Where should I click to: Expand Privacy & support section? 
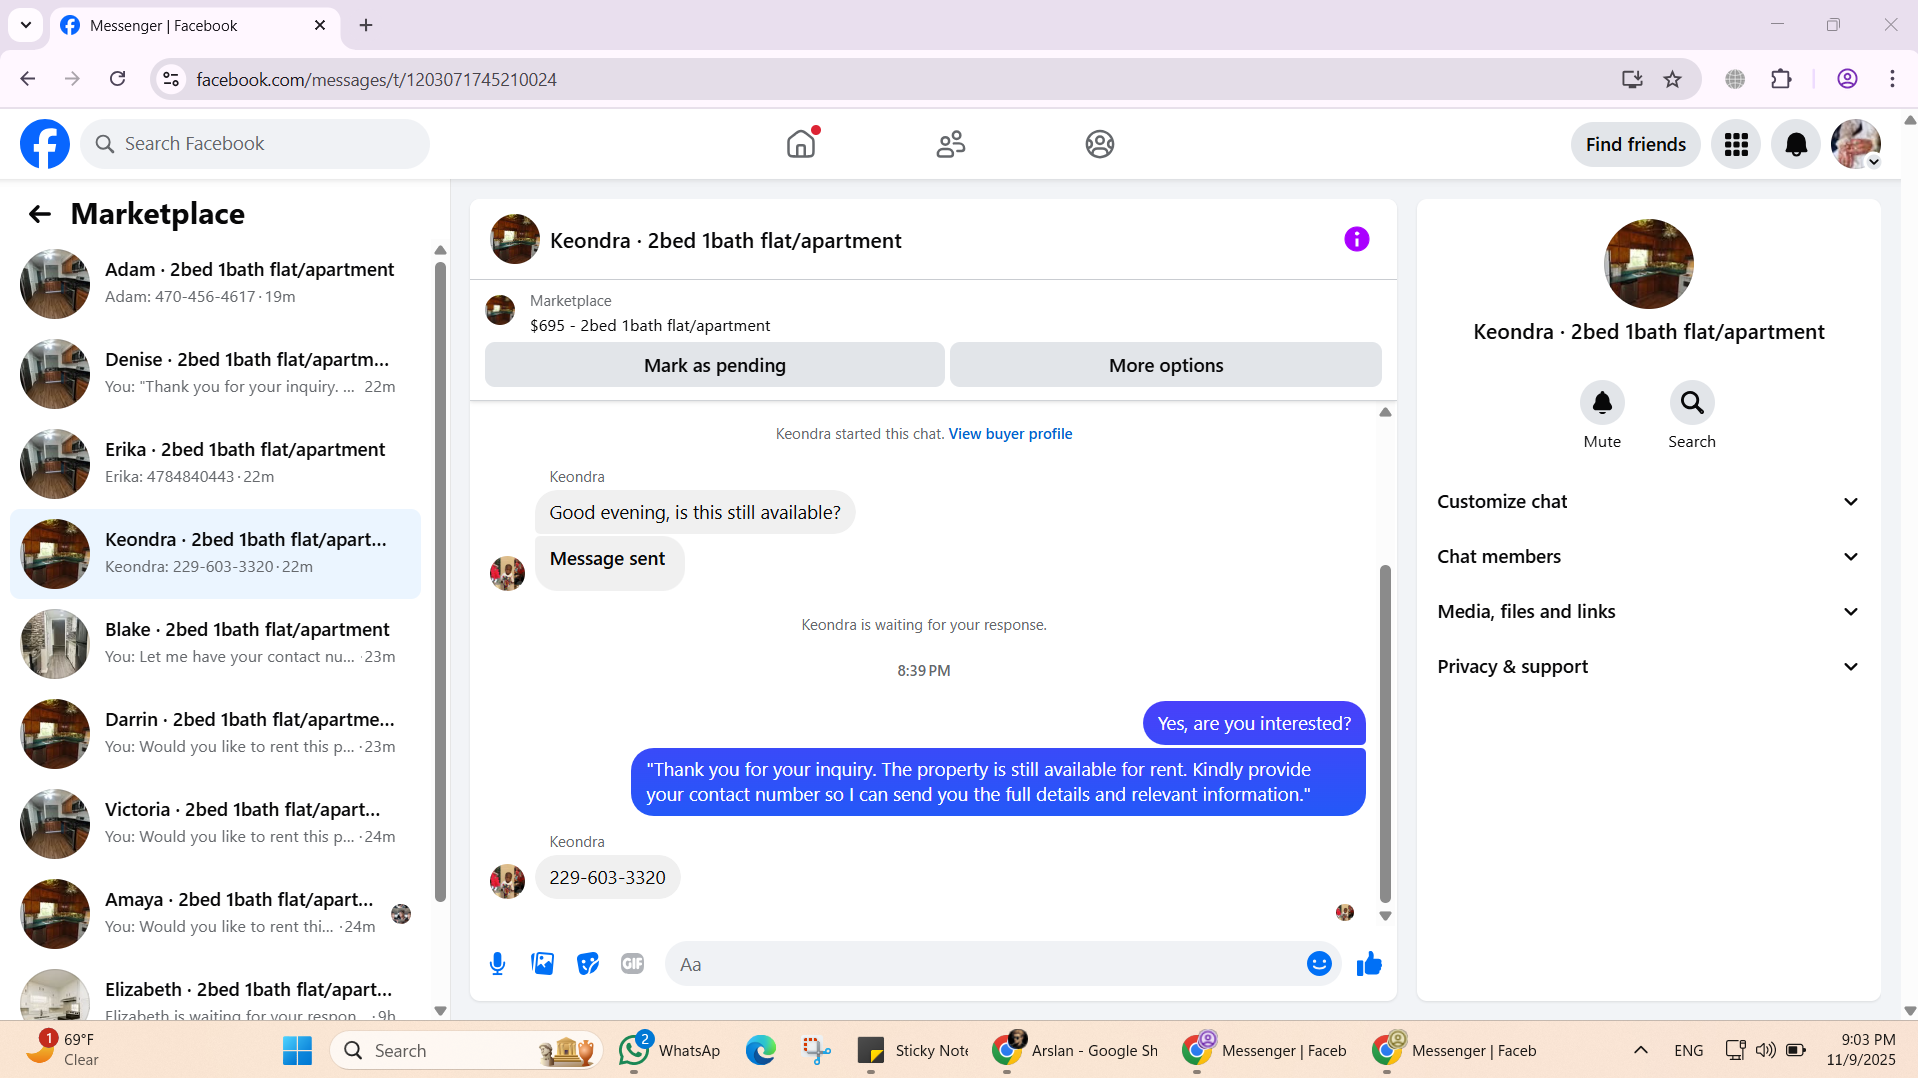[x=1648, y=667]
